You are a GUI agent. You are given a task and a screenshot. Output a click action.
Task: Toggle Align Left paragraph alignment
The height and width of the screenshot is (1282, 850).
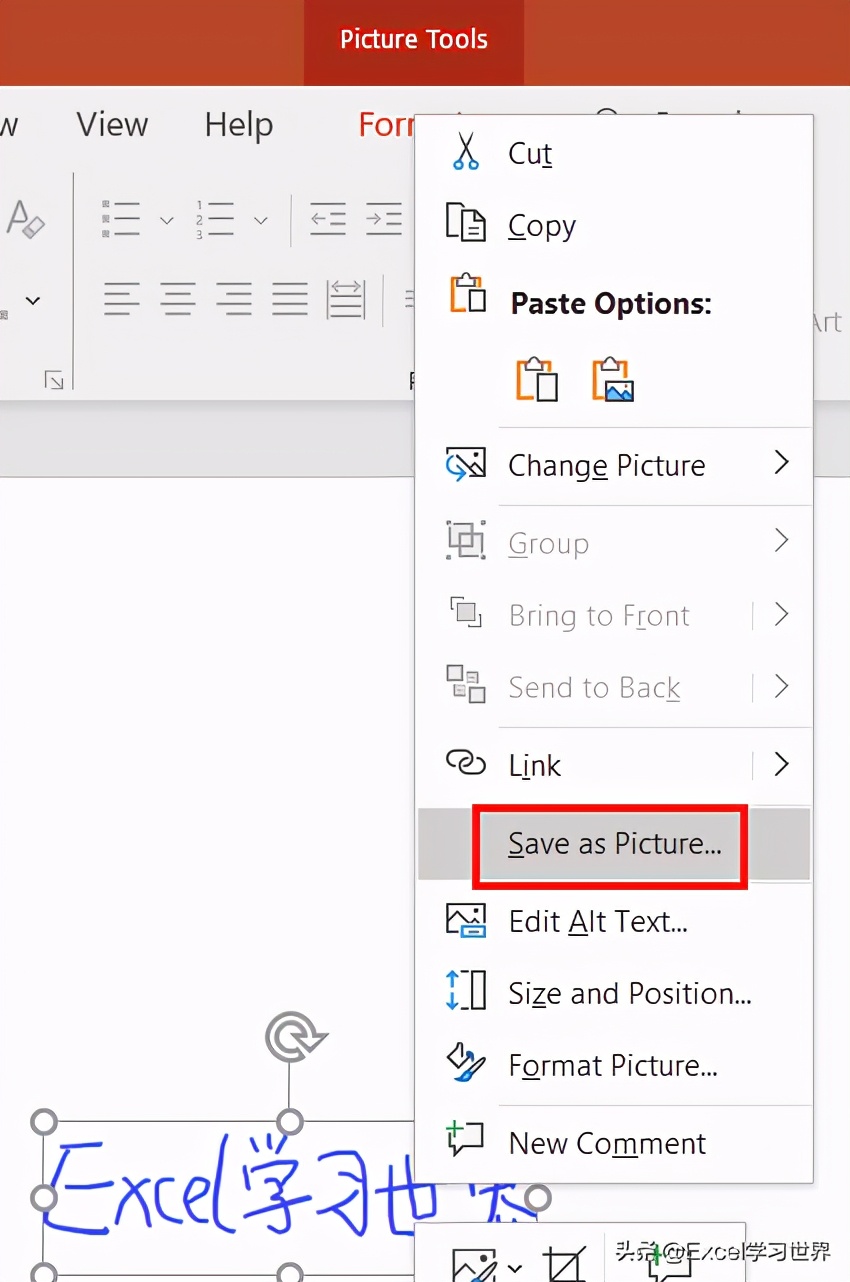pyautogui.click(x=122, y=298)
